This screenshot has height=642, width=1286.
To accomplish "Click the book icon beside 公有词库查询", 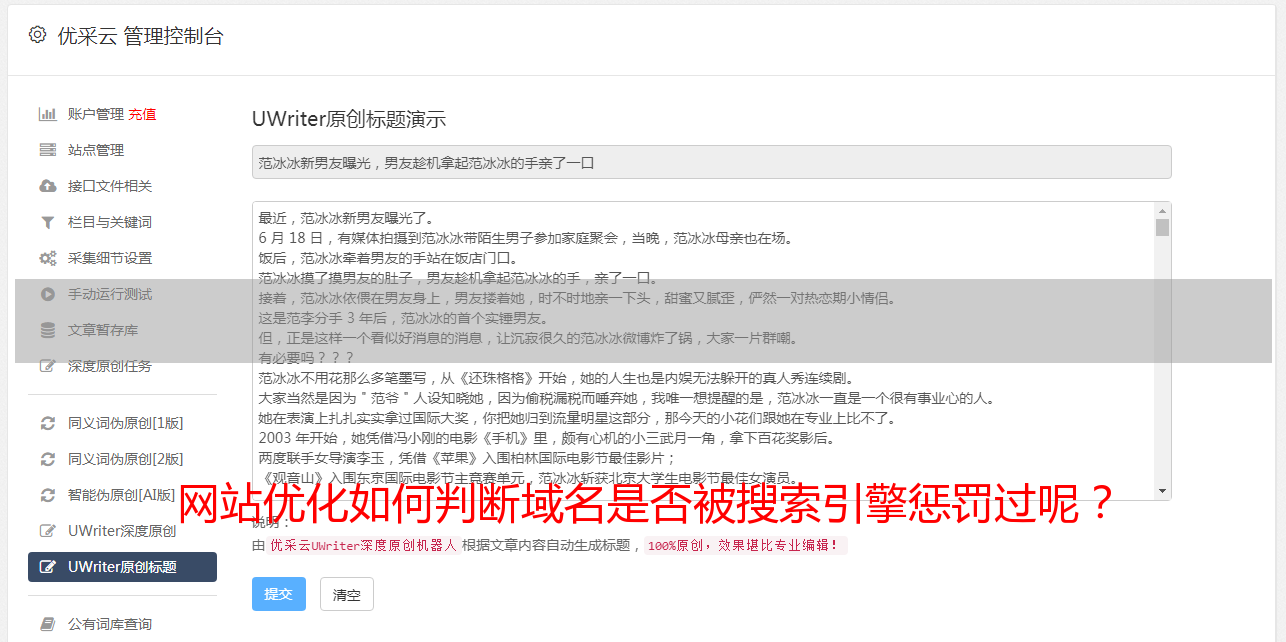I will (47, 624).
